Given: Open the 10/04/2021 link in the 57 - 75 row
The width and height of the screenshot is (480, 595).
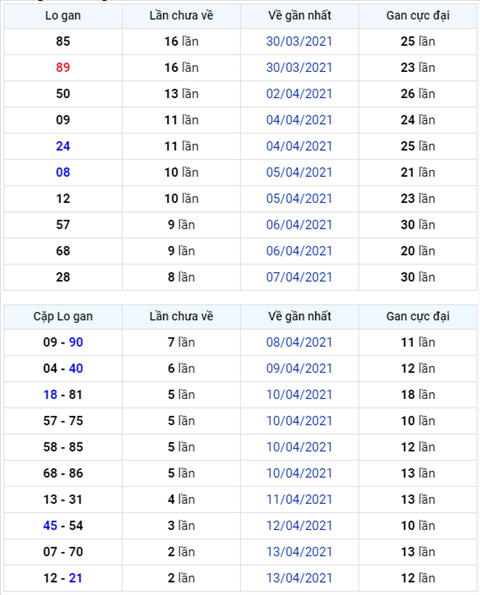Looking at the screenshot, I should [x=299, y=421].
